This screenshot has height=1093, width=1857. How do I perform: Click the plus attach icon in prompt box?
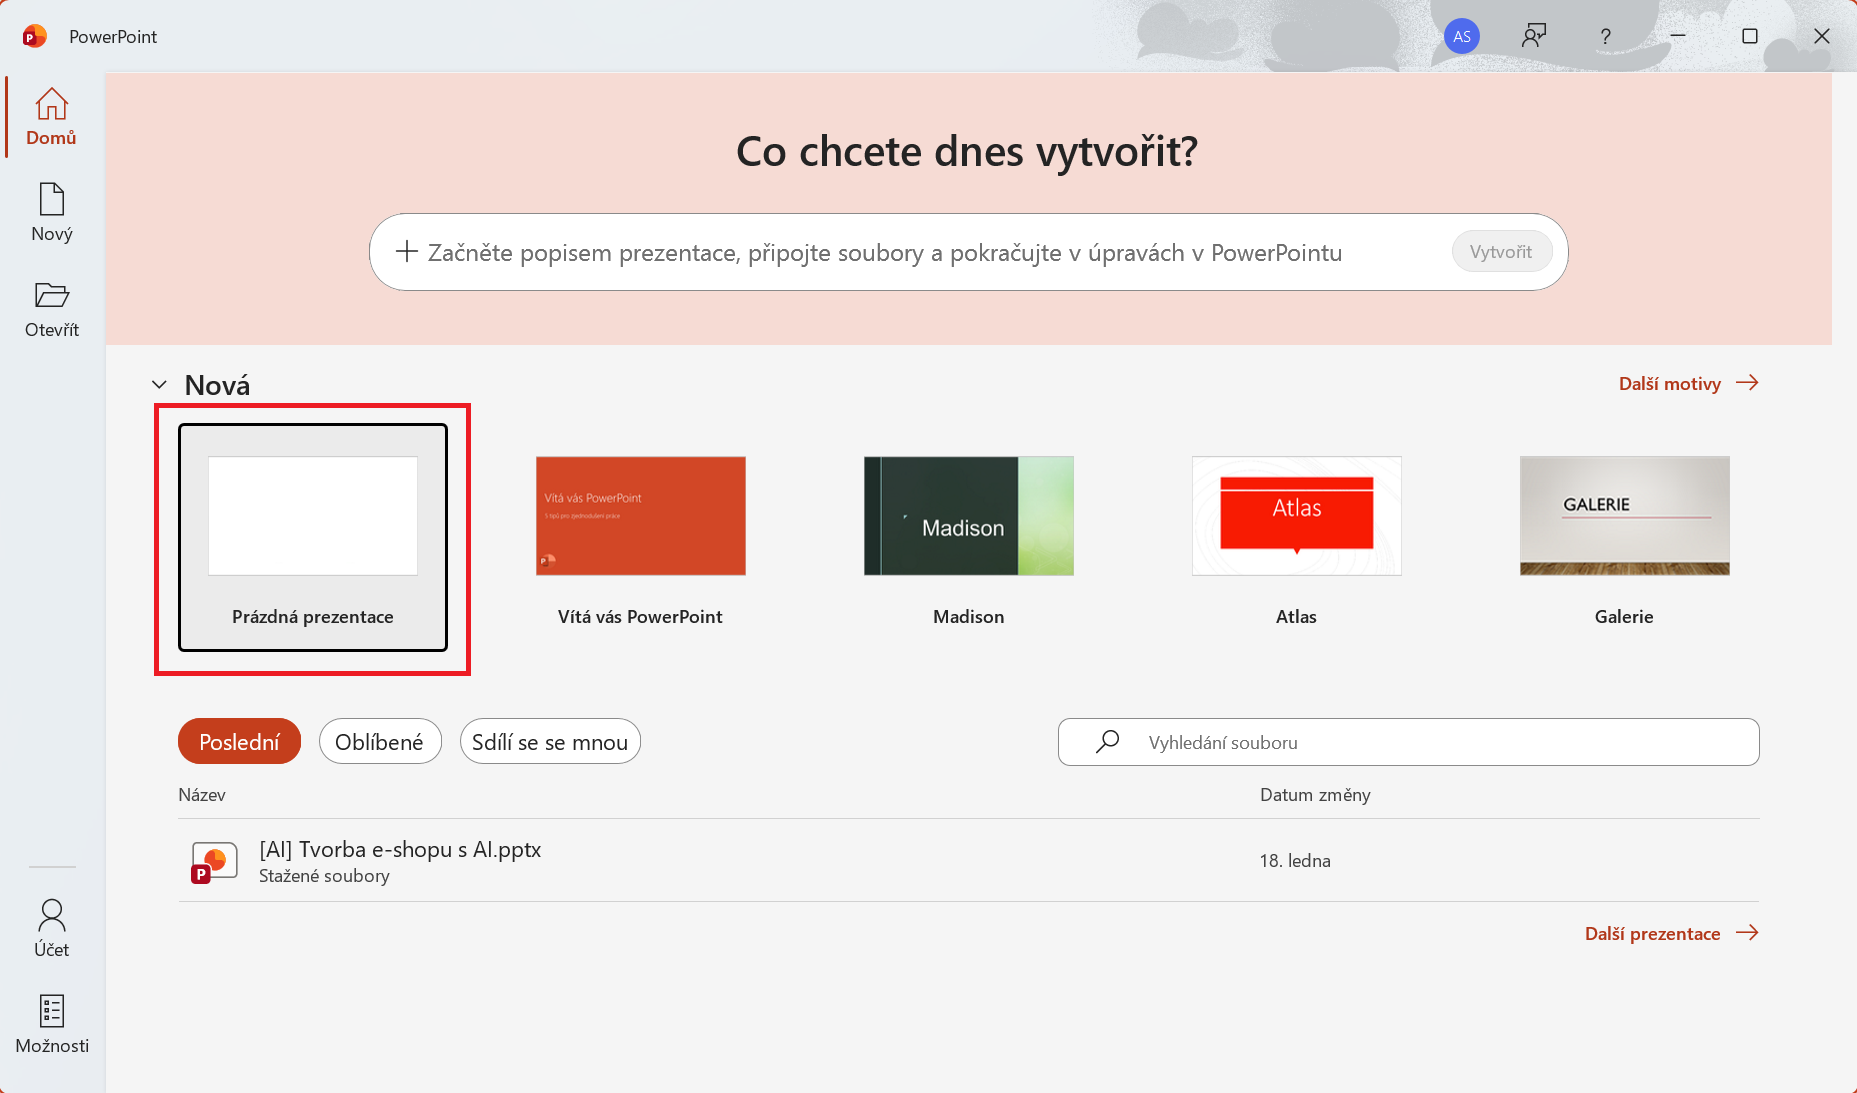(x=406, y=251)
